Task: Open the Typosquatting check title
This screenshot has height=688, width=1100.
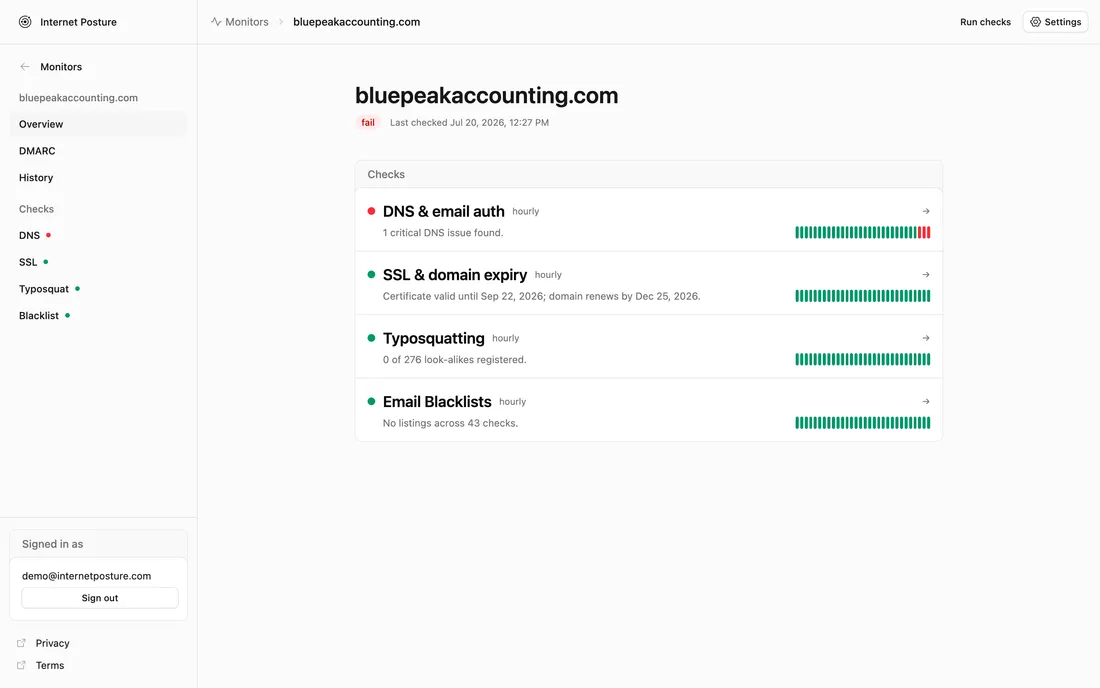Action: point(434,338)
